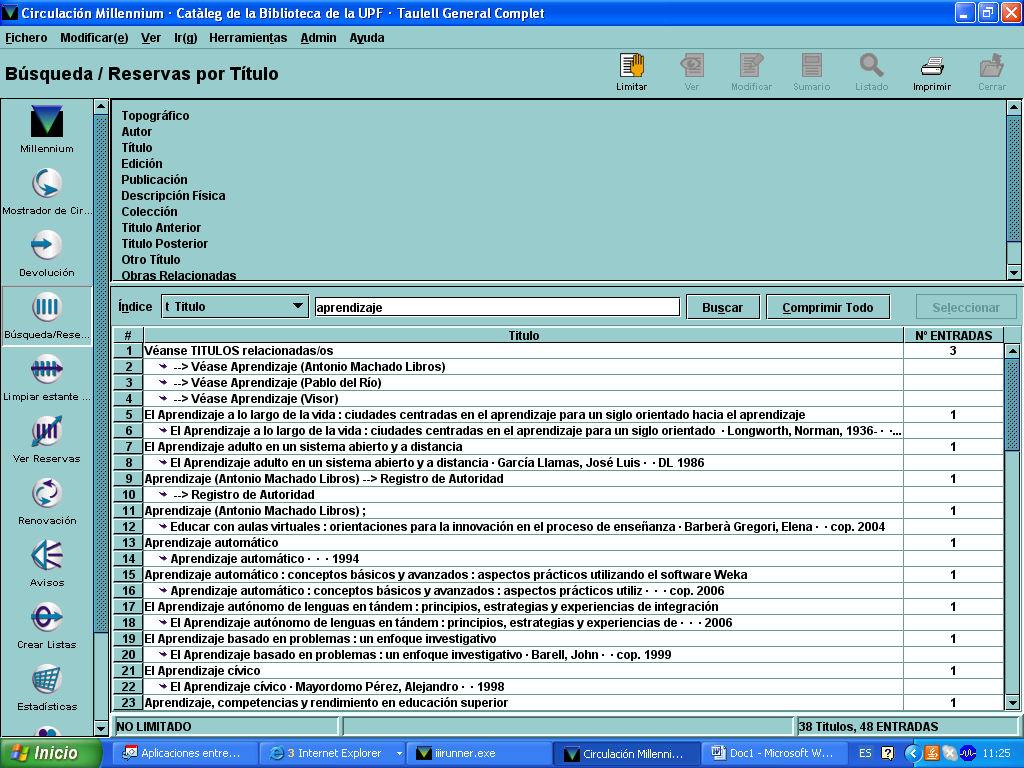Toggle arrow on row 10 Registro de Autoridad

(163, 494)
